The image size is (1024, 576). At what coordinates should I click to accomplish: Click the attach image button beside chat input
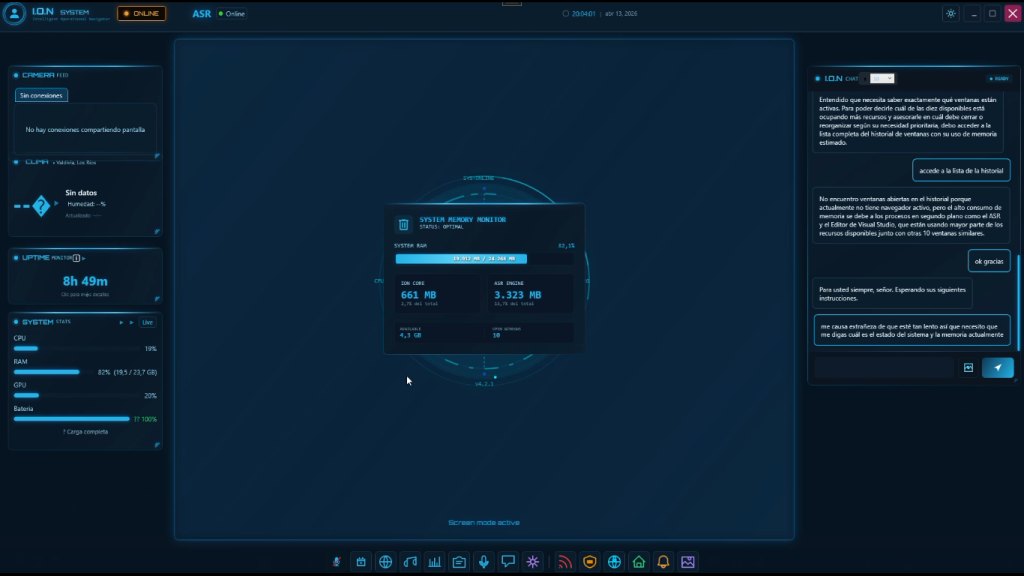[968, 368]
